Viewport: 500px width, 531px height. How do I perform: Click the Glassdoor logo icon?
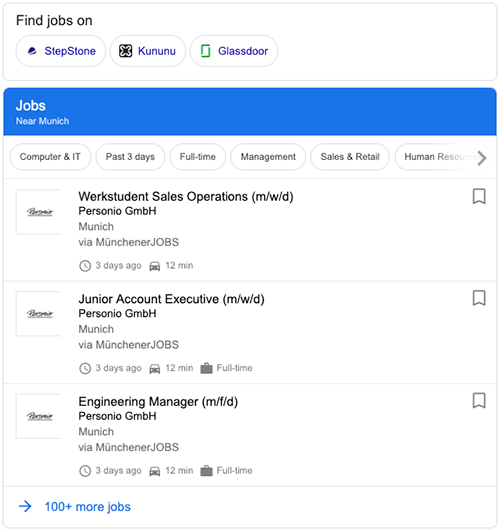click(x=205, y=51)
